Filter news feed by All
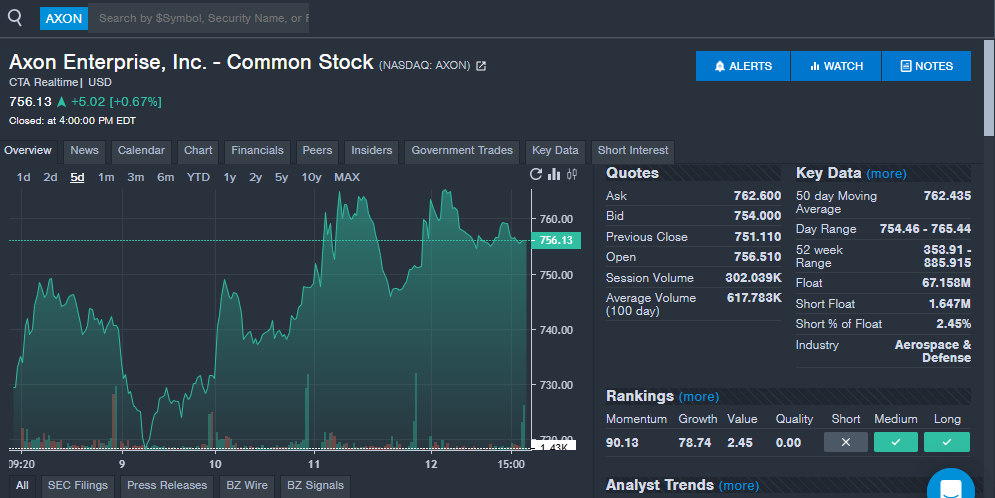 [22, 486]
